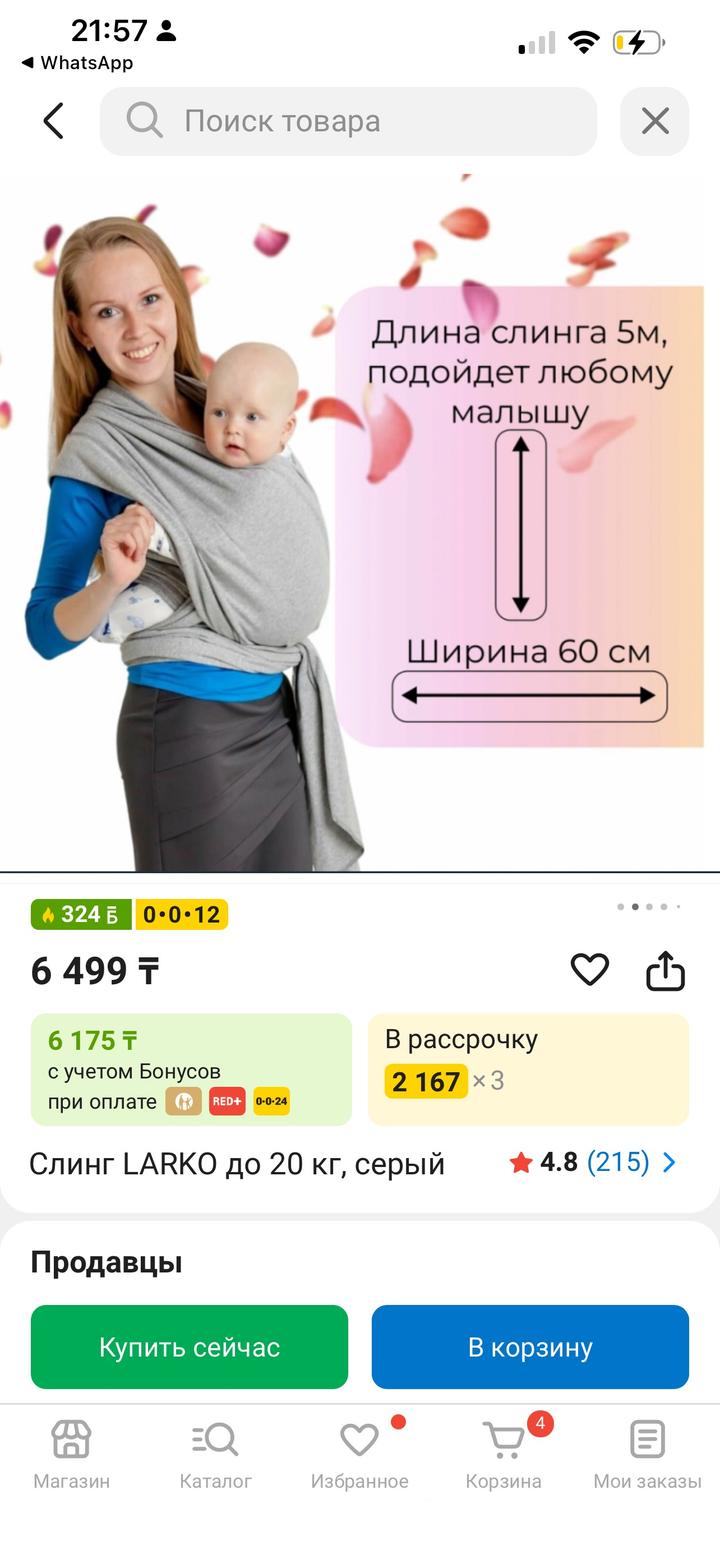
Task: Tap the image carousel page dots
Action: point(649,907)
